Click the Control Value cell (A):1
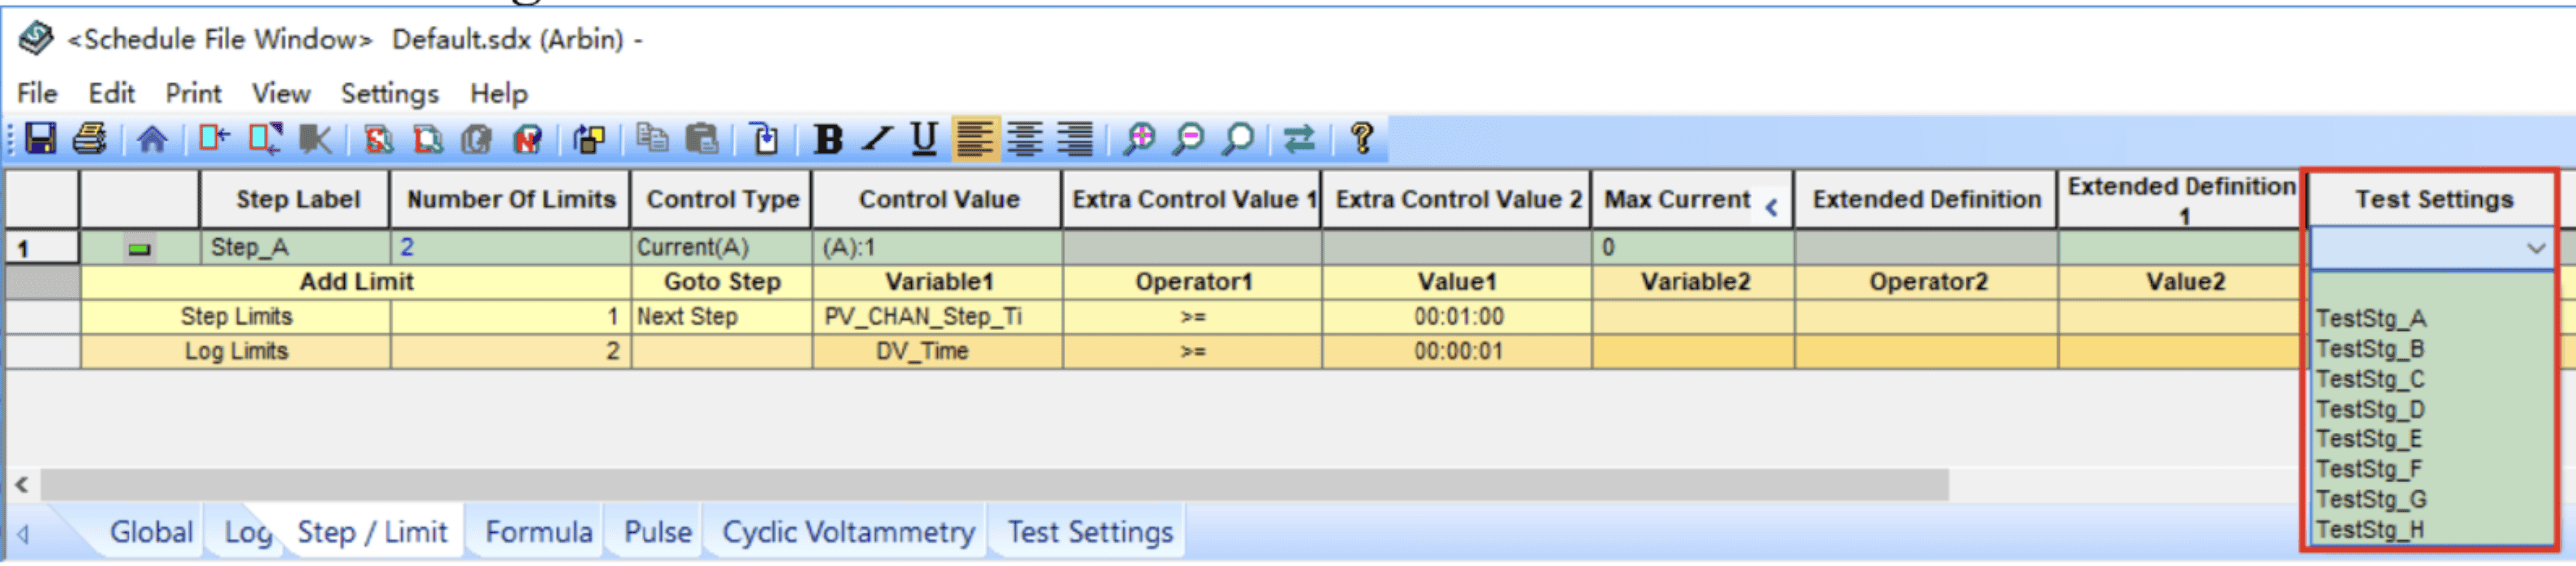This screenshot has width=2576, height=566. point(936,247)
